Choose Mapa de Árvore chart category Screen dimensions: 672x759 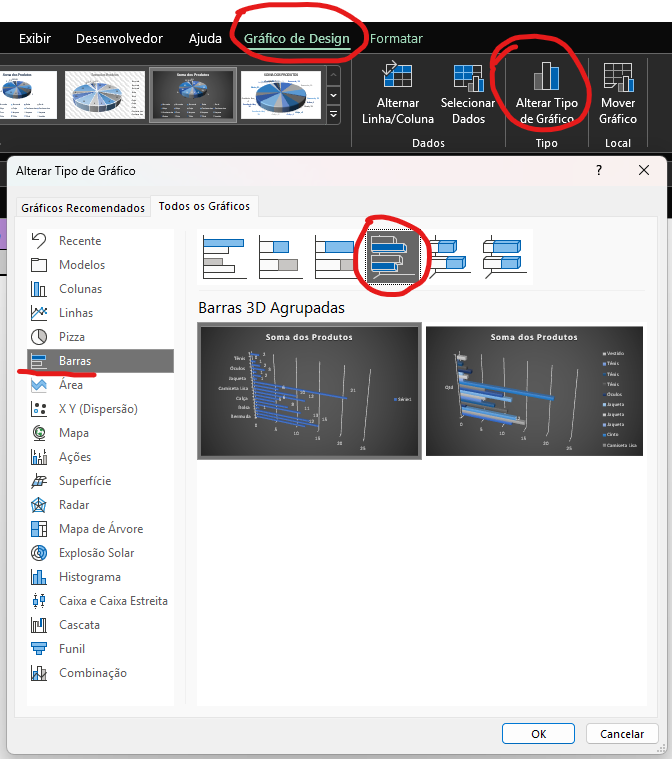tap(100, 529)
